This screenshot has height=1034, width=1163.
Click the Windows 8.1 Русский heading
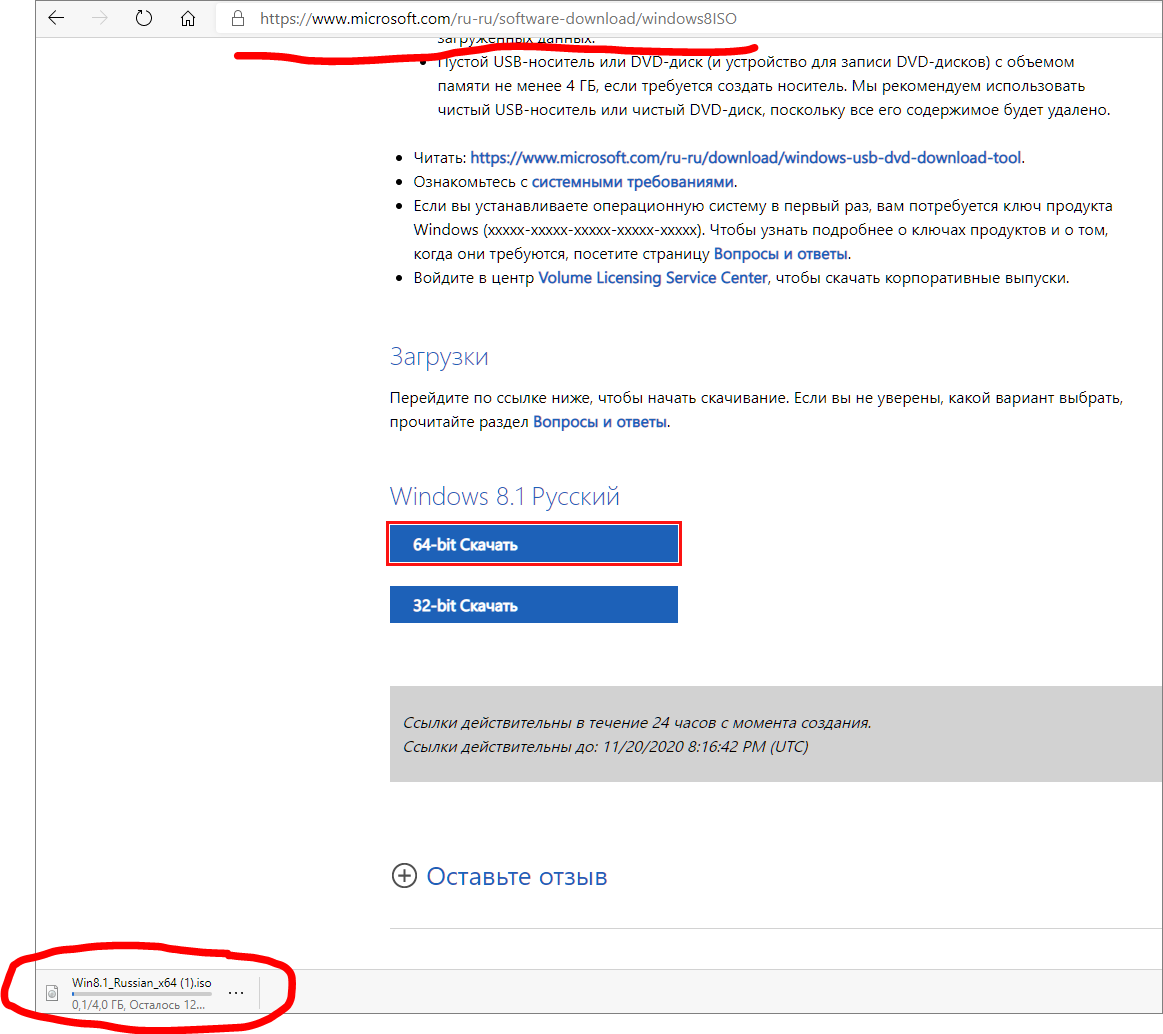coord(504,496)
